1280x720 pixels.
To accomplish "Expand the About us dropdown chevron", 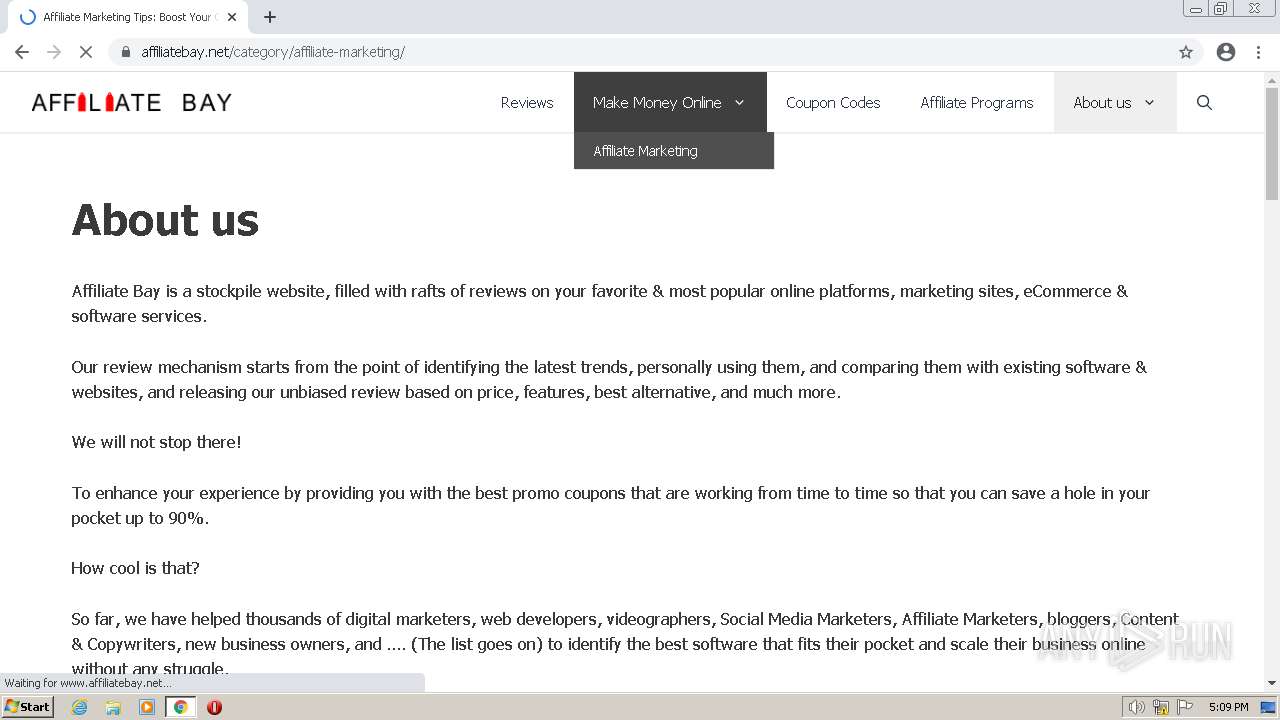I will (1149, 102).
